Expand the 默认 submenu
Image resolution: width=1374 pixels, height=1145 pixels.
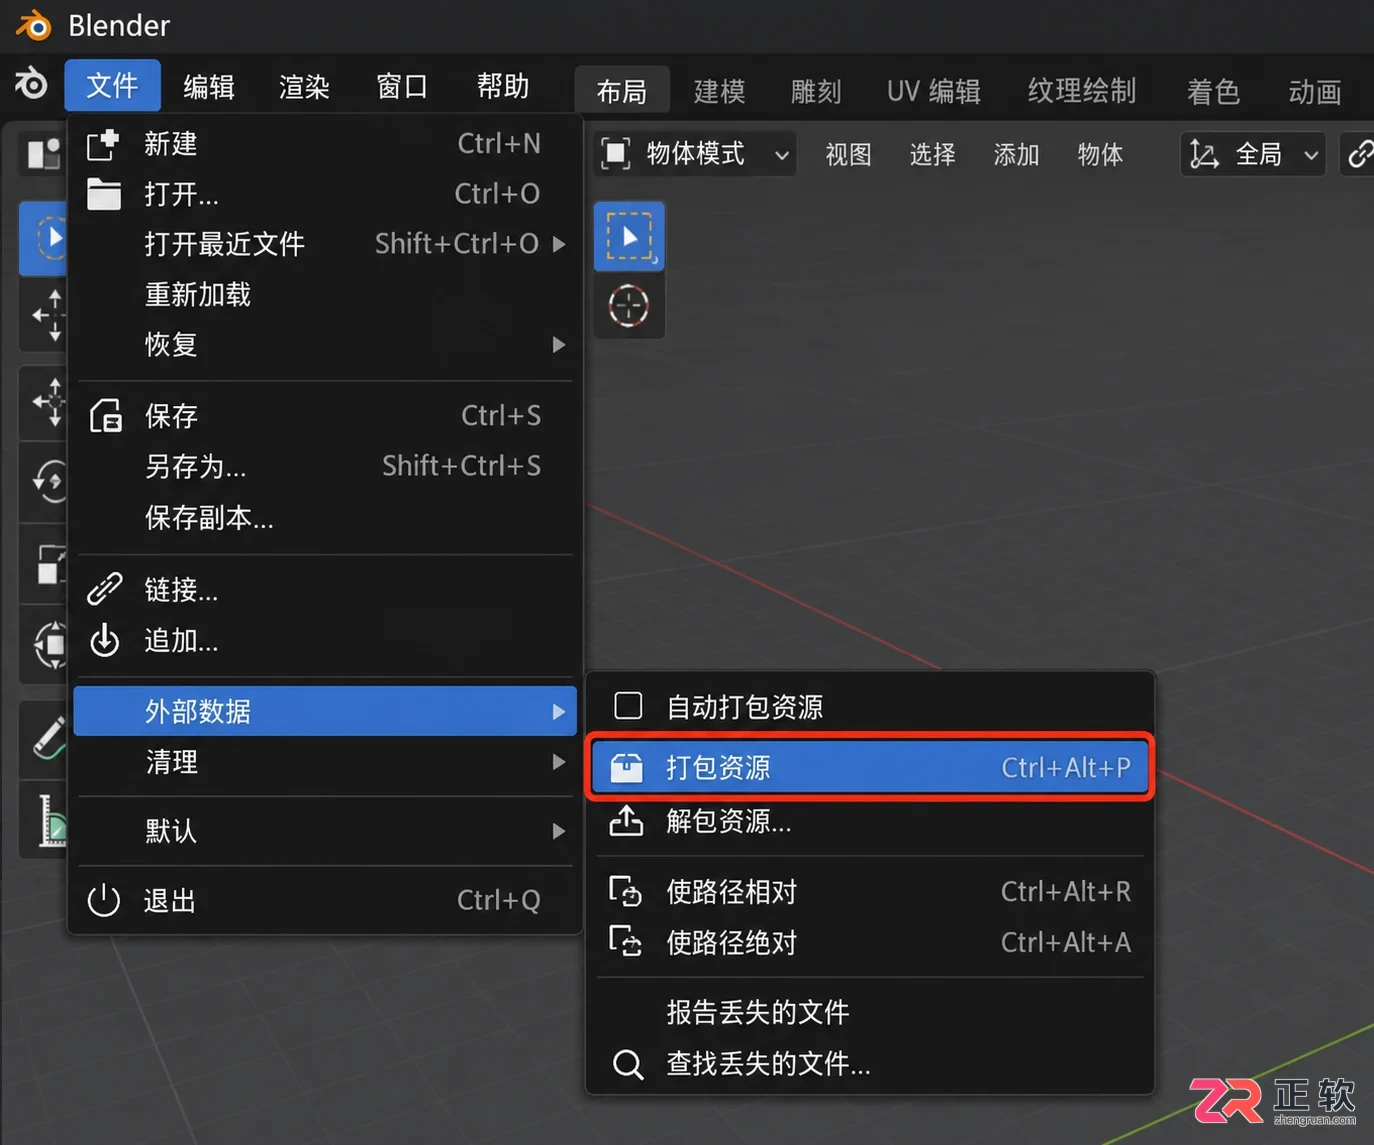tap(325, 831)
